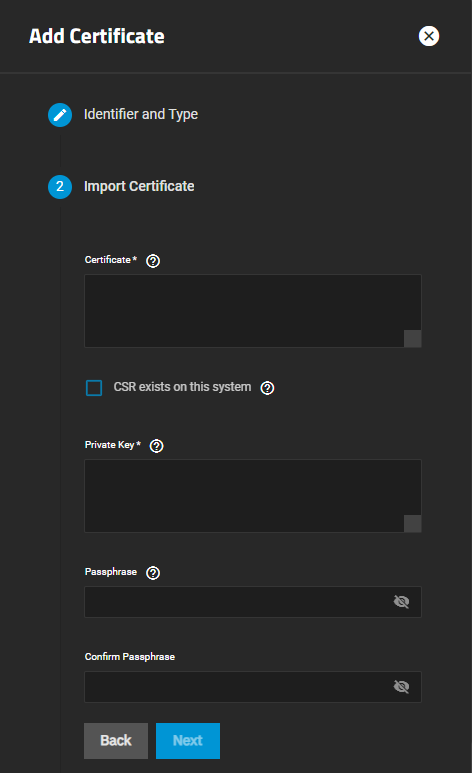472x773 pixels.
Task: Click the Add Certificate title
Action: [x=97, y=36]
